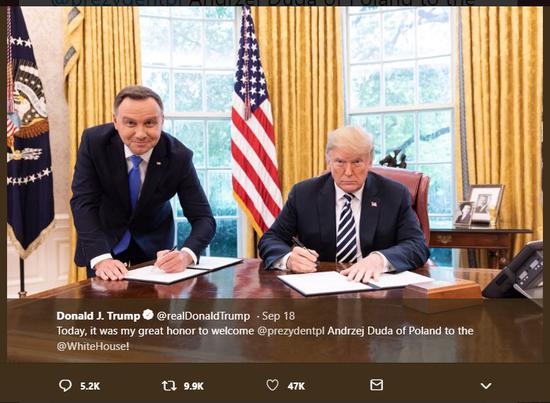Open the Donald J. Trump display name
Image resolution: width=550 pixels, height=403 pixels.
point(98,316)
